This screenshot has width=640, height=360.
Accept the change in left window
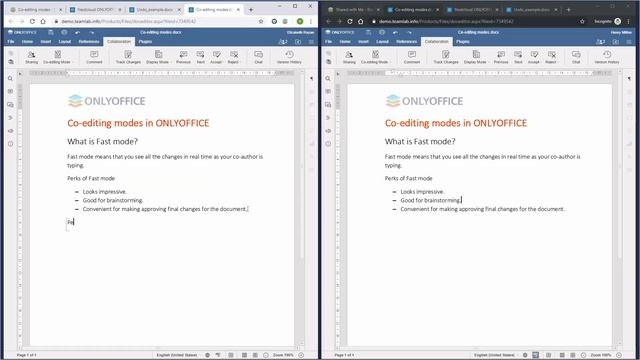point(217,57)
